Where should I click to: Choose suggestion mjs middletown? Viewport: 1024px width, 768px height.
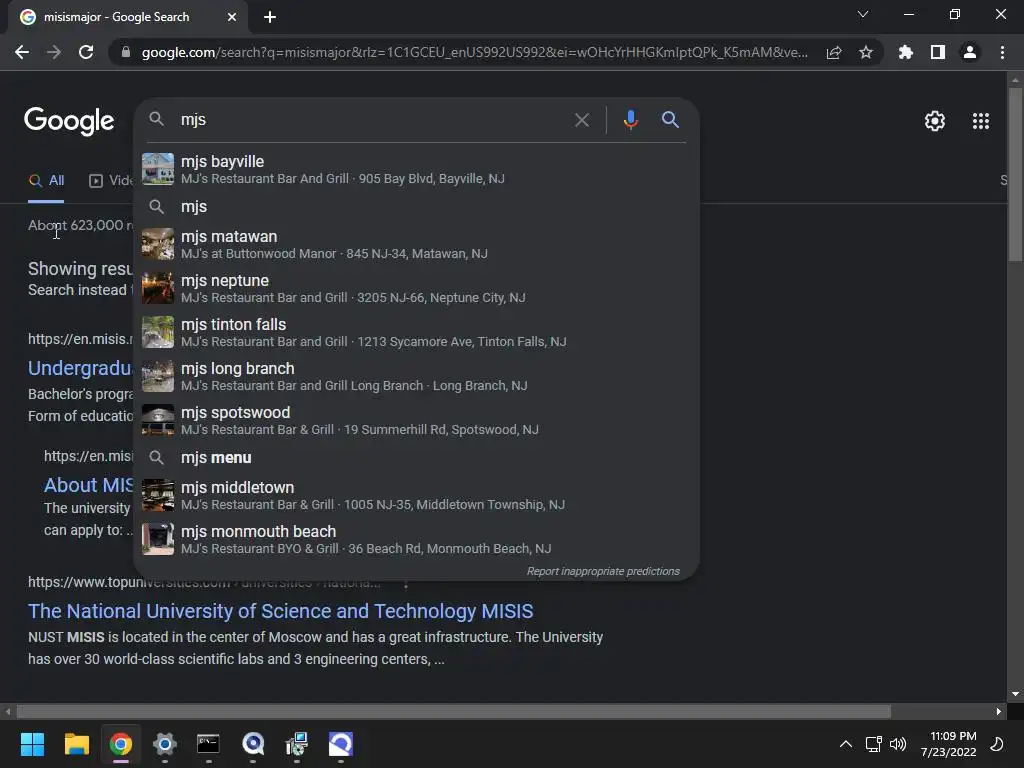click(x=417, y=495)
